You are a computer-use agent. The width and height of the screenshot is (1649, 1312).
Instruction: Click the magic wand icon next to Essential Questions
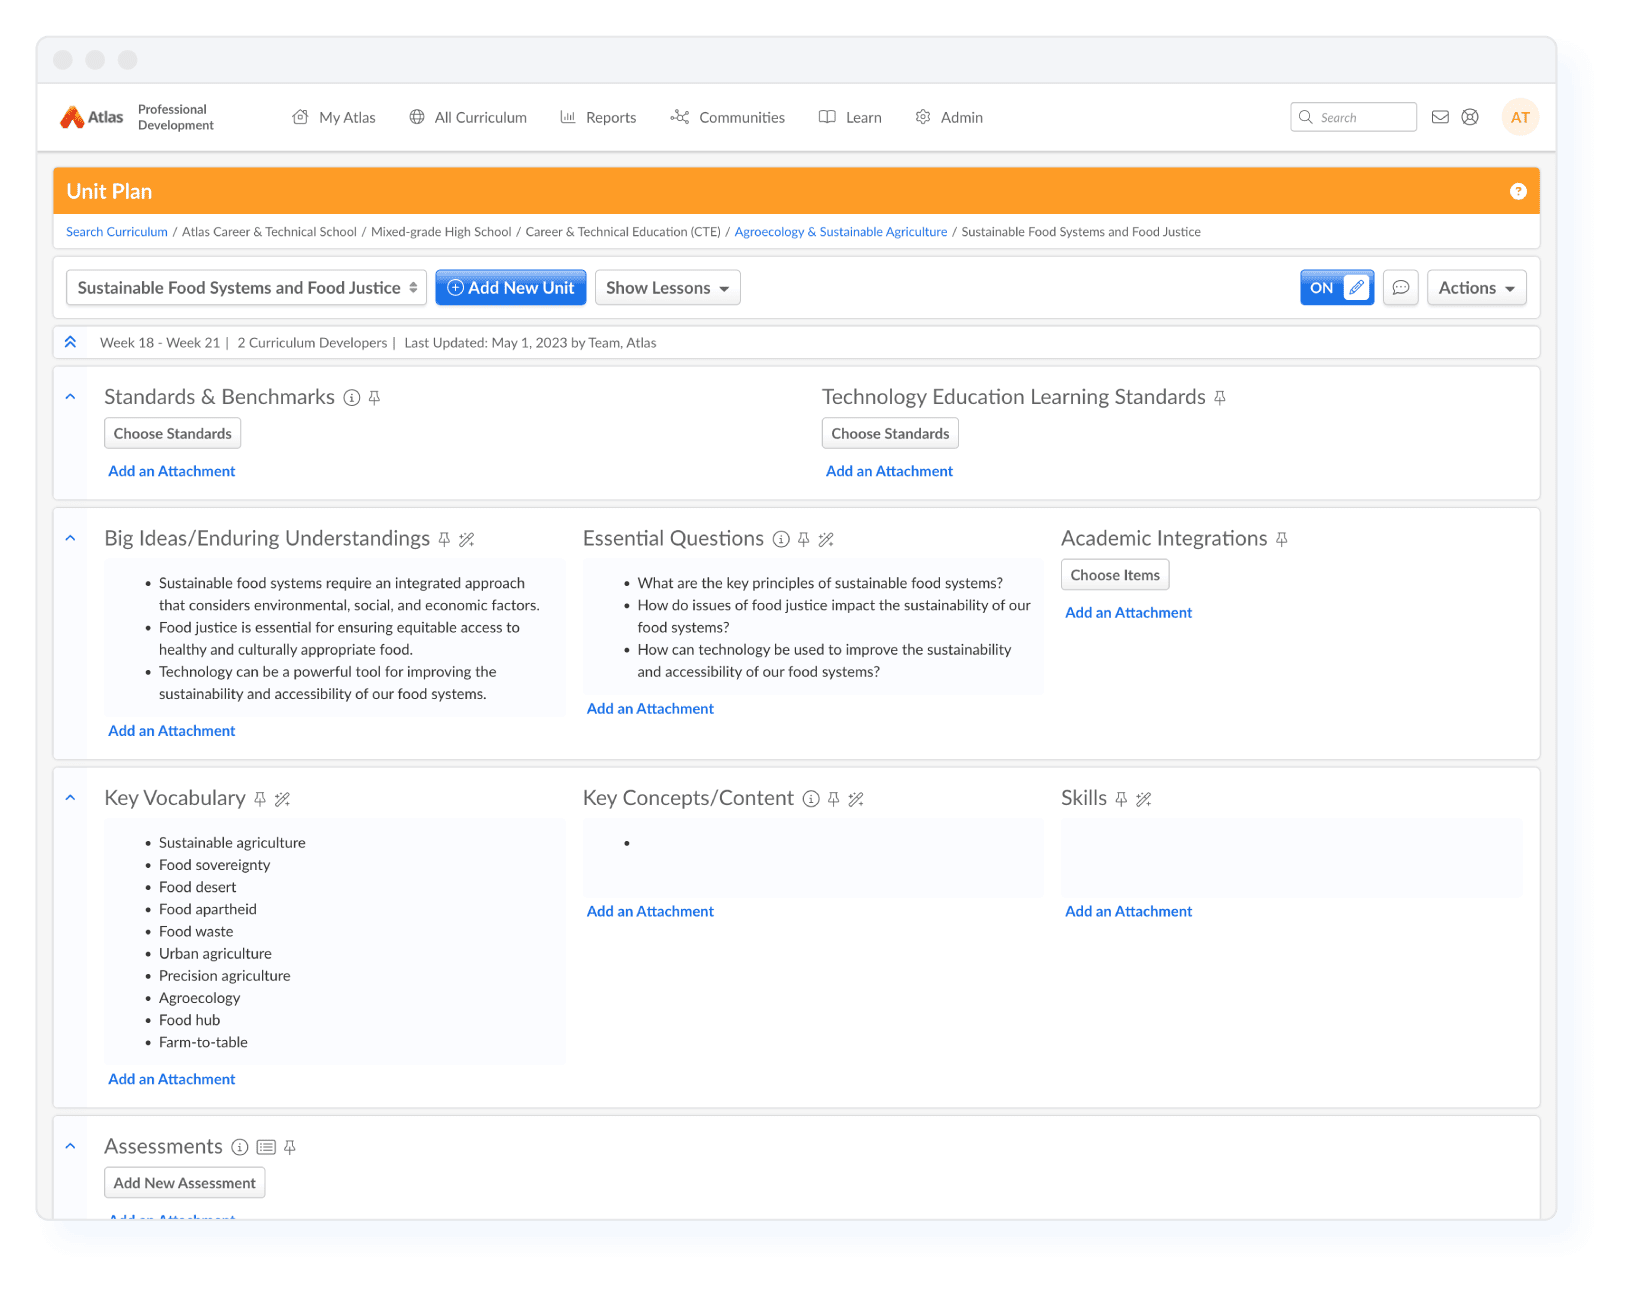tap(826, 540)
